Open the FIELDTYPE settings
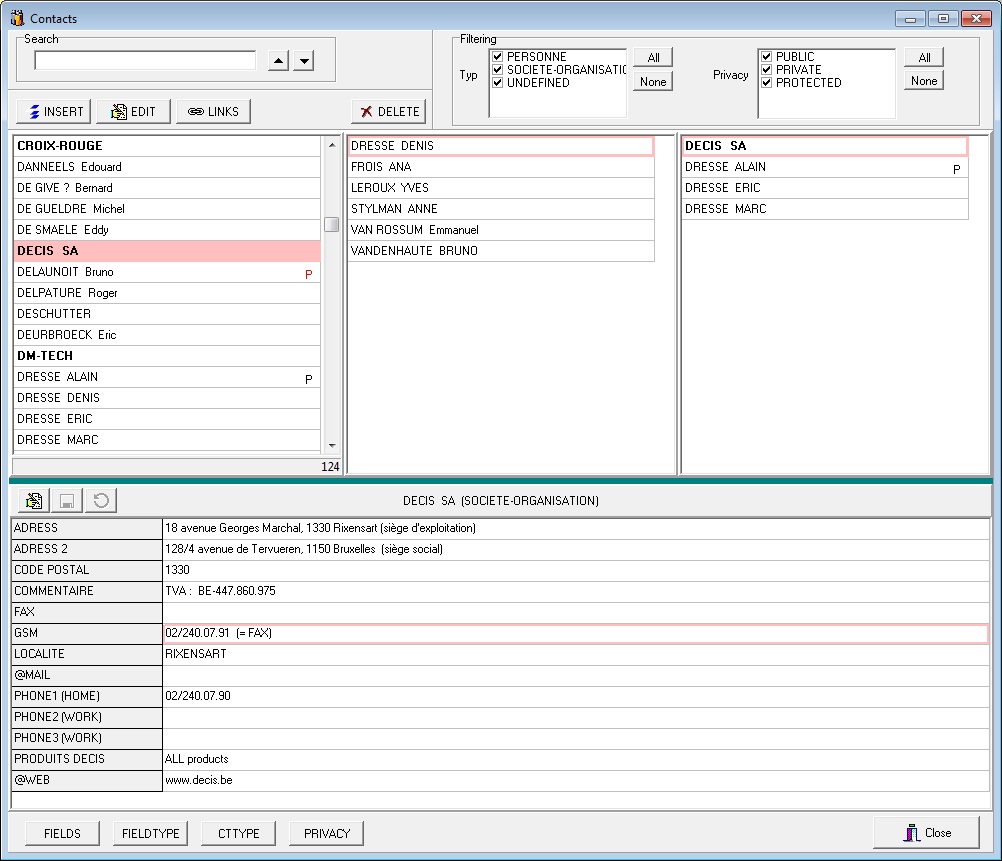Viewport: 1002px width, 861px height. [150, 833]
